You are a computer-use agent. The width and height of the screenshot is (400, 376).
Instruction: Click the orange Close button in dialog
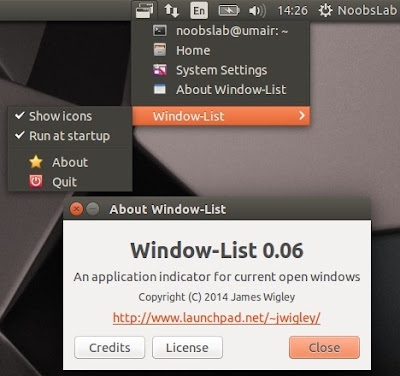click(x=324, y=348)
